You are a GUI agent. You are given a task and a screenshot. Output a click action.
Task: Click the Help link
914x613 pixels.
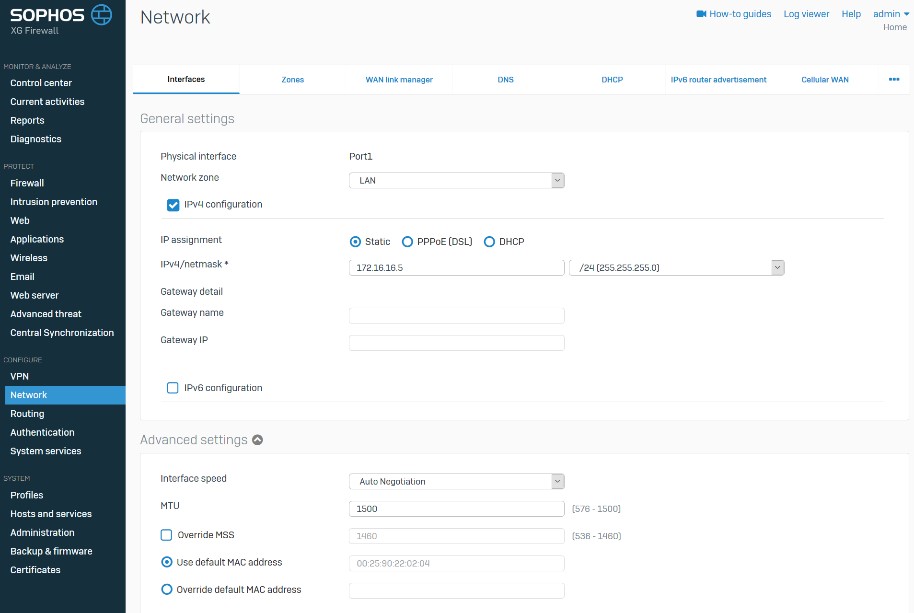pos(851,14)
